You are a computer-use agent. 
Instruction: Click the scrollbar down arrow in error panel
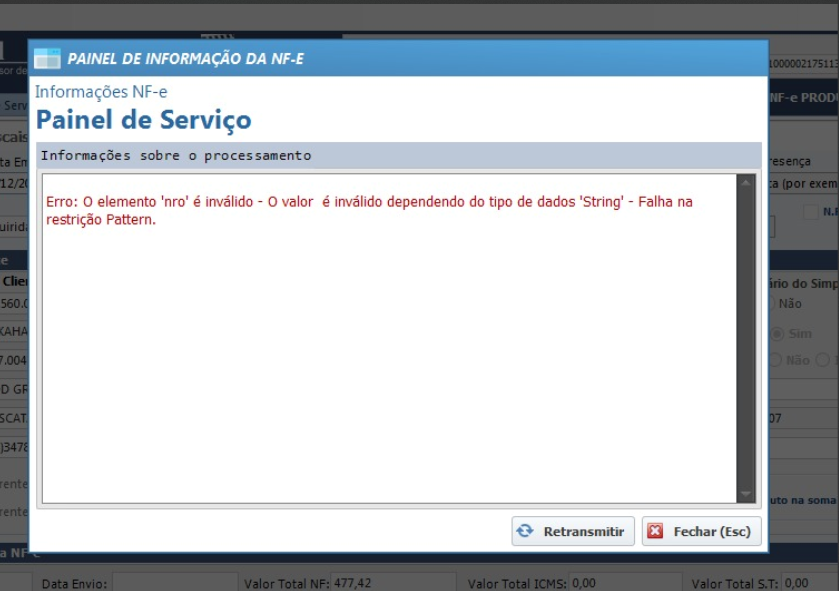tap(745, 494)
